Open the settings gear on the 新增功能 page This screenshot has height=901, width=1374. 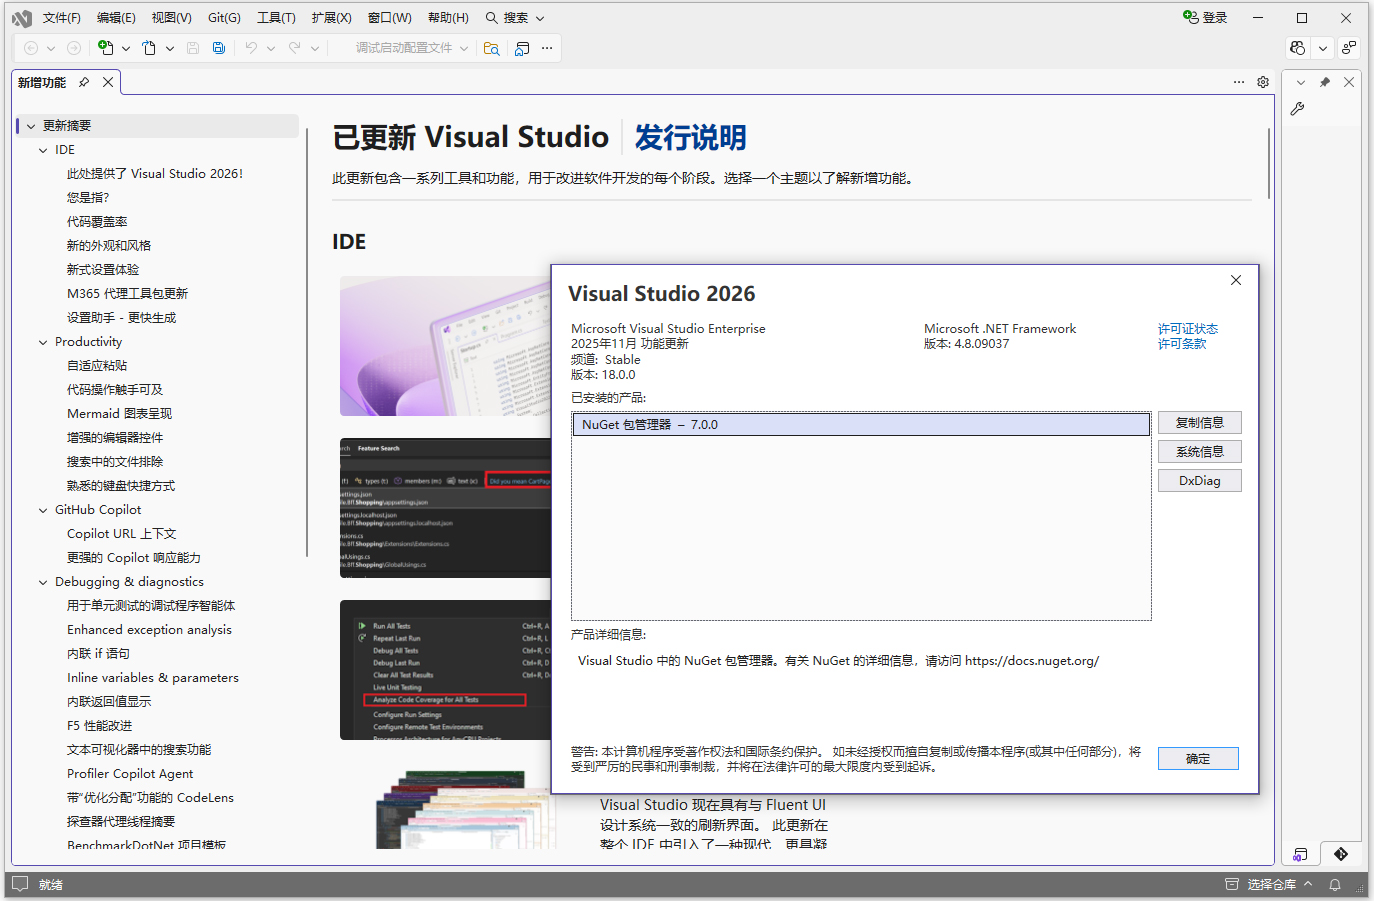(x=1262, y=82)
